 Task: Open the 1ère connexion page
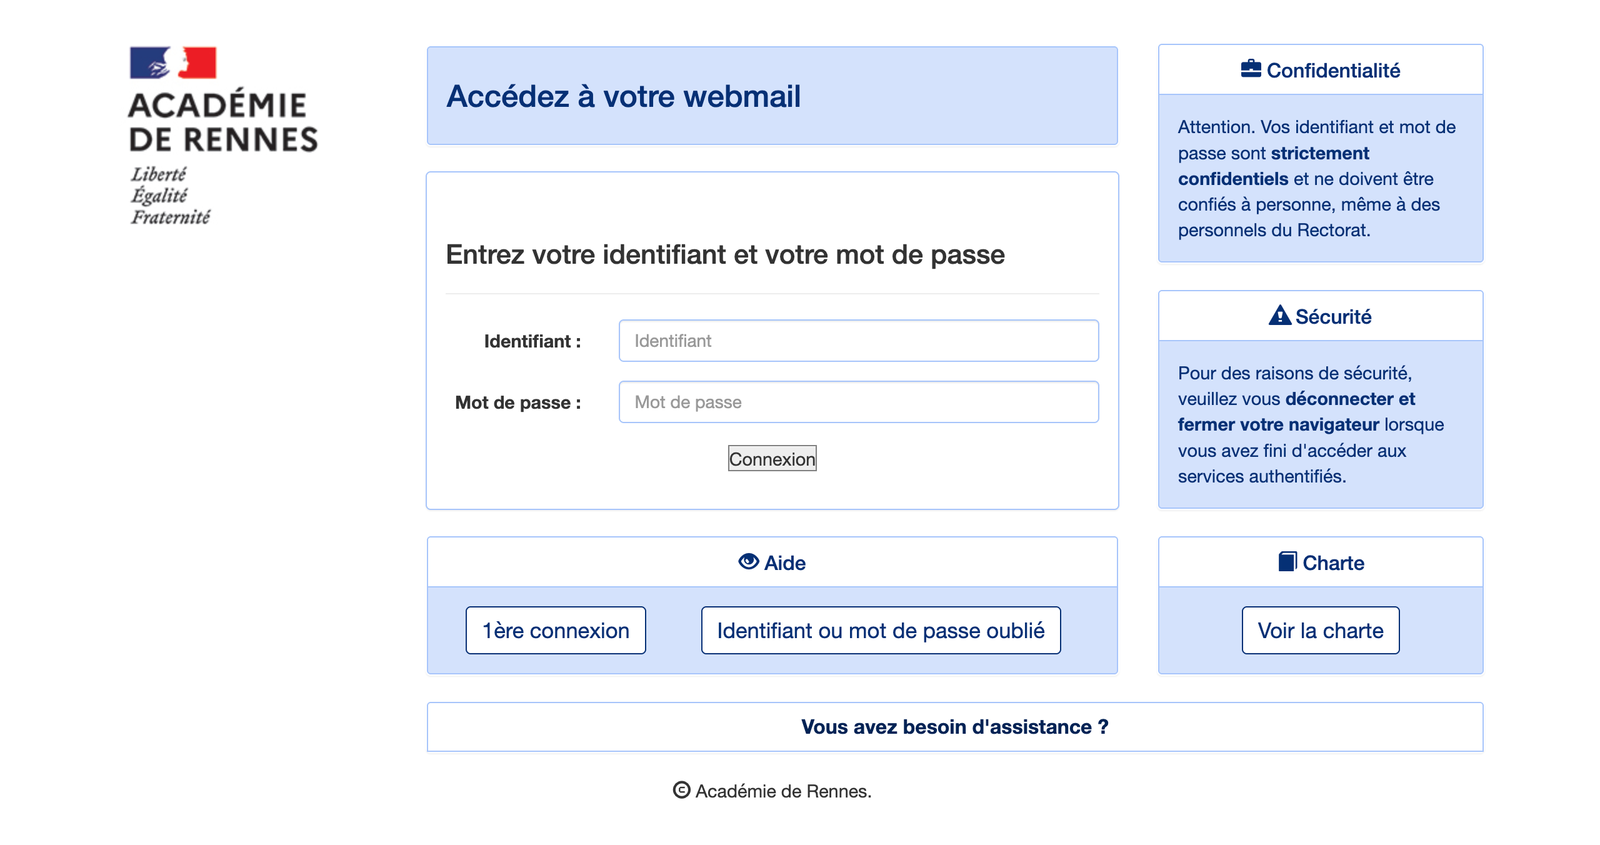(x=556, y=630)
